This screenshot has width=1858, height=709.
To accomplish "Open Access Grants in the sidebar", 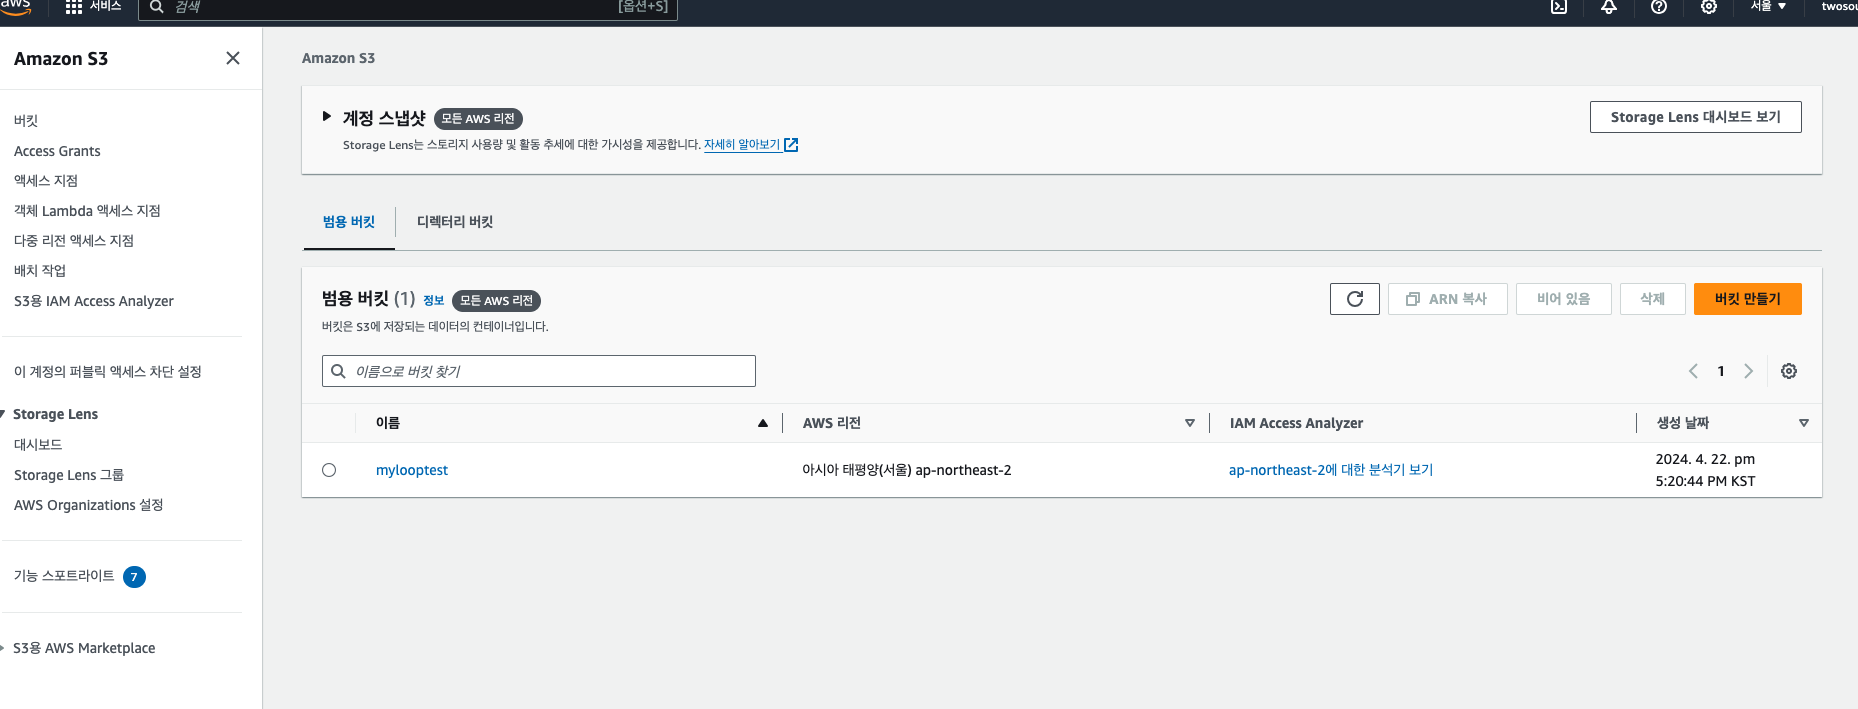I will tap(57, 151).
